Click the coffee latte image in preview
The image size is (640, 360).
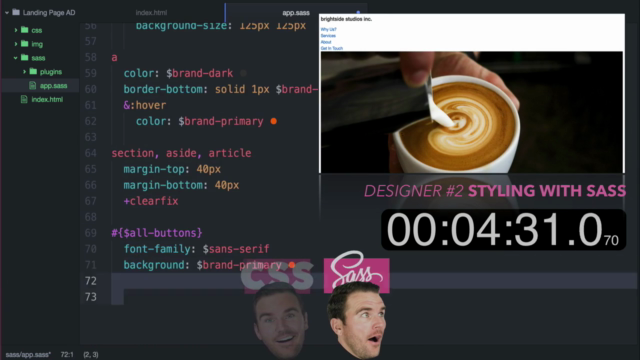[x=472, y=112]
